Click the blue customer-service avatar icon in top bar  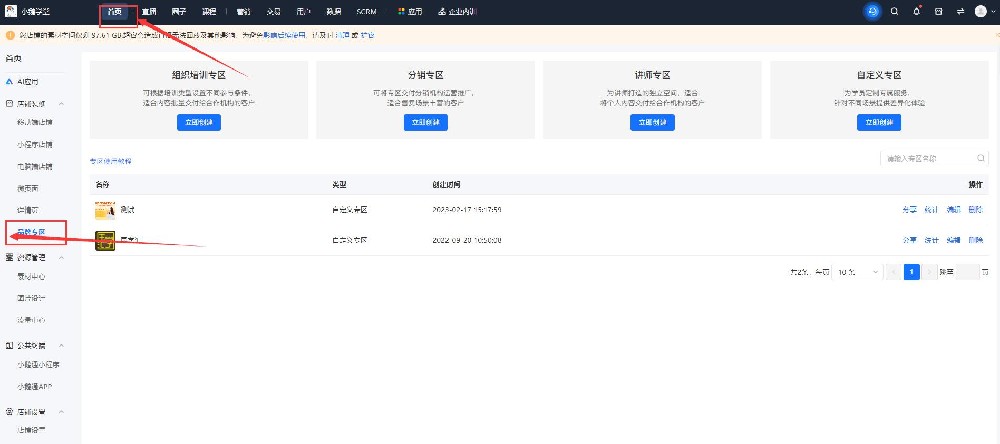[x=872, y=11]
